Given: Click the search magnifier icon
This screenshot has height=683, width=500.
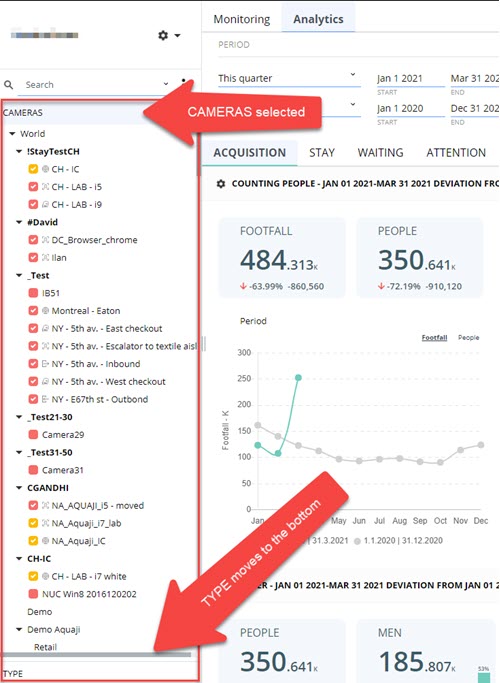Looking at the screenshot, I should coord(8,85).
